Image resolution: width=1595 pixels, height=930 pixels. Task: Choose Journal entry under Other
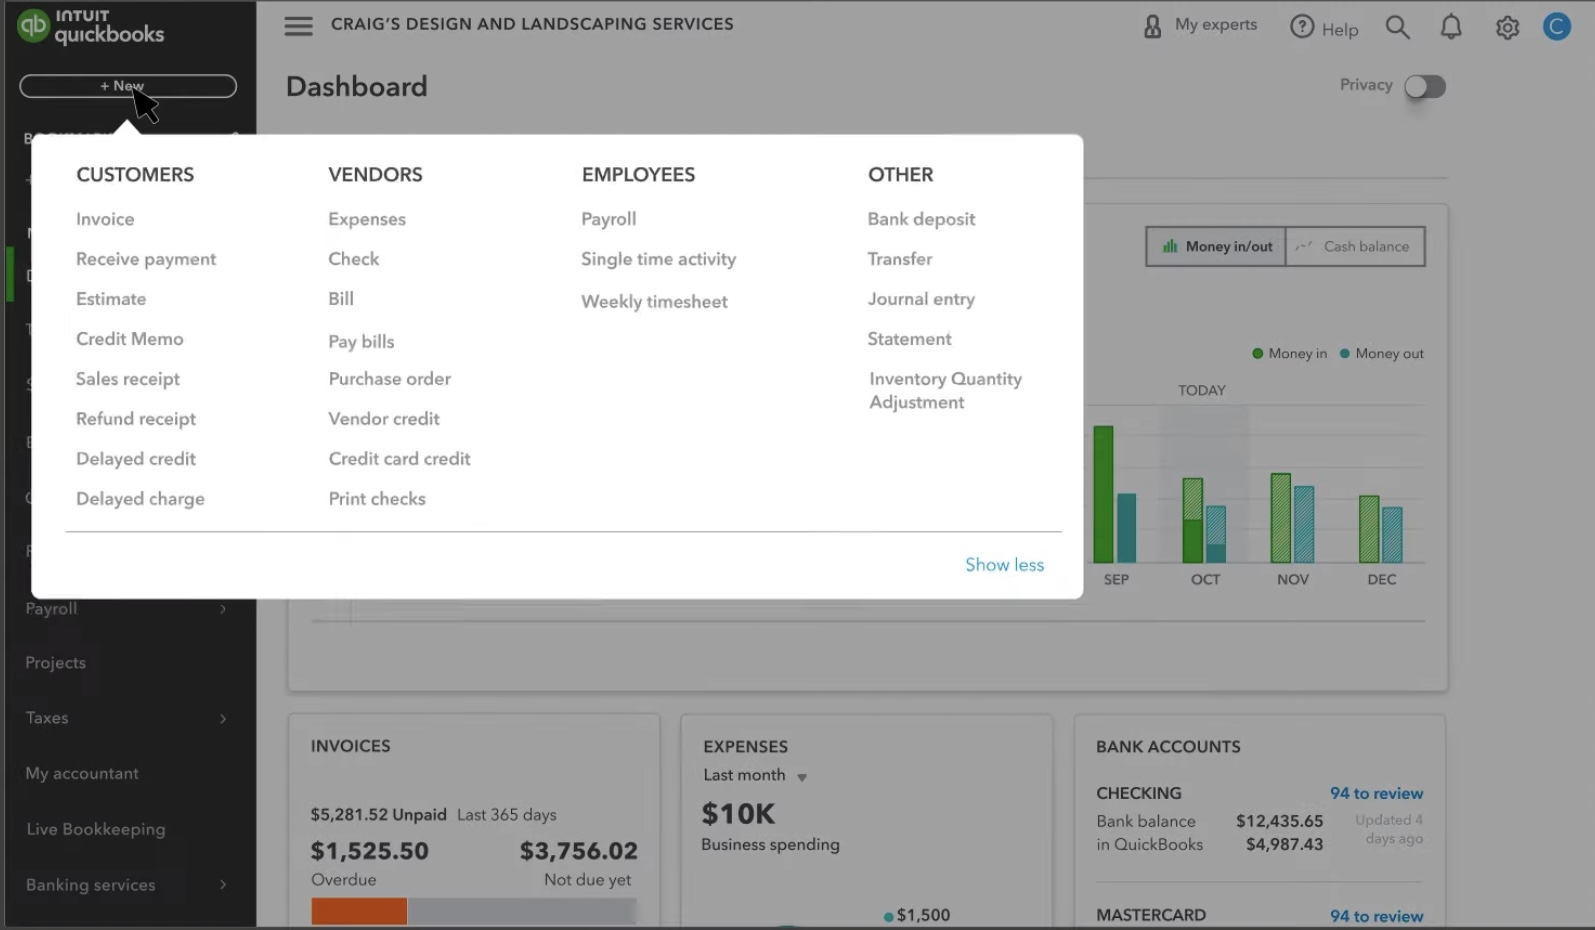click(920, 299)
